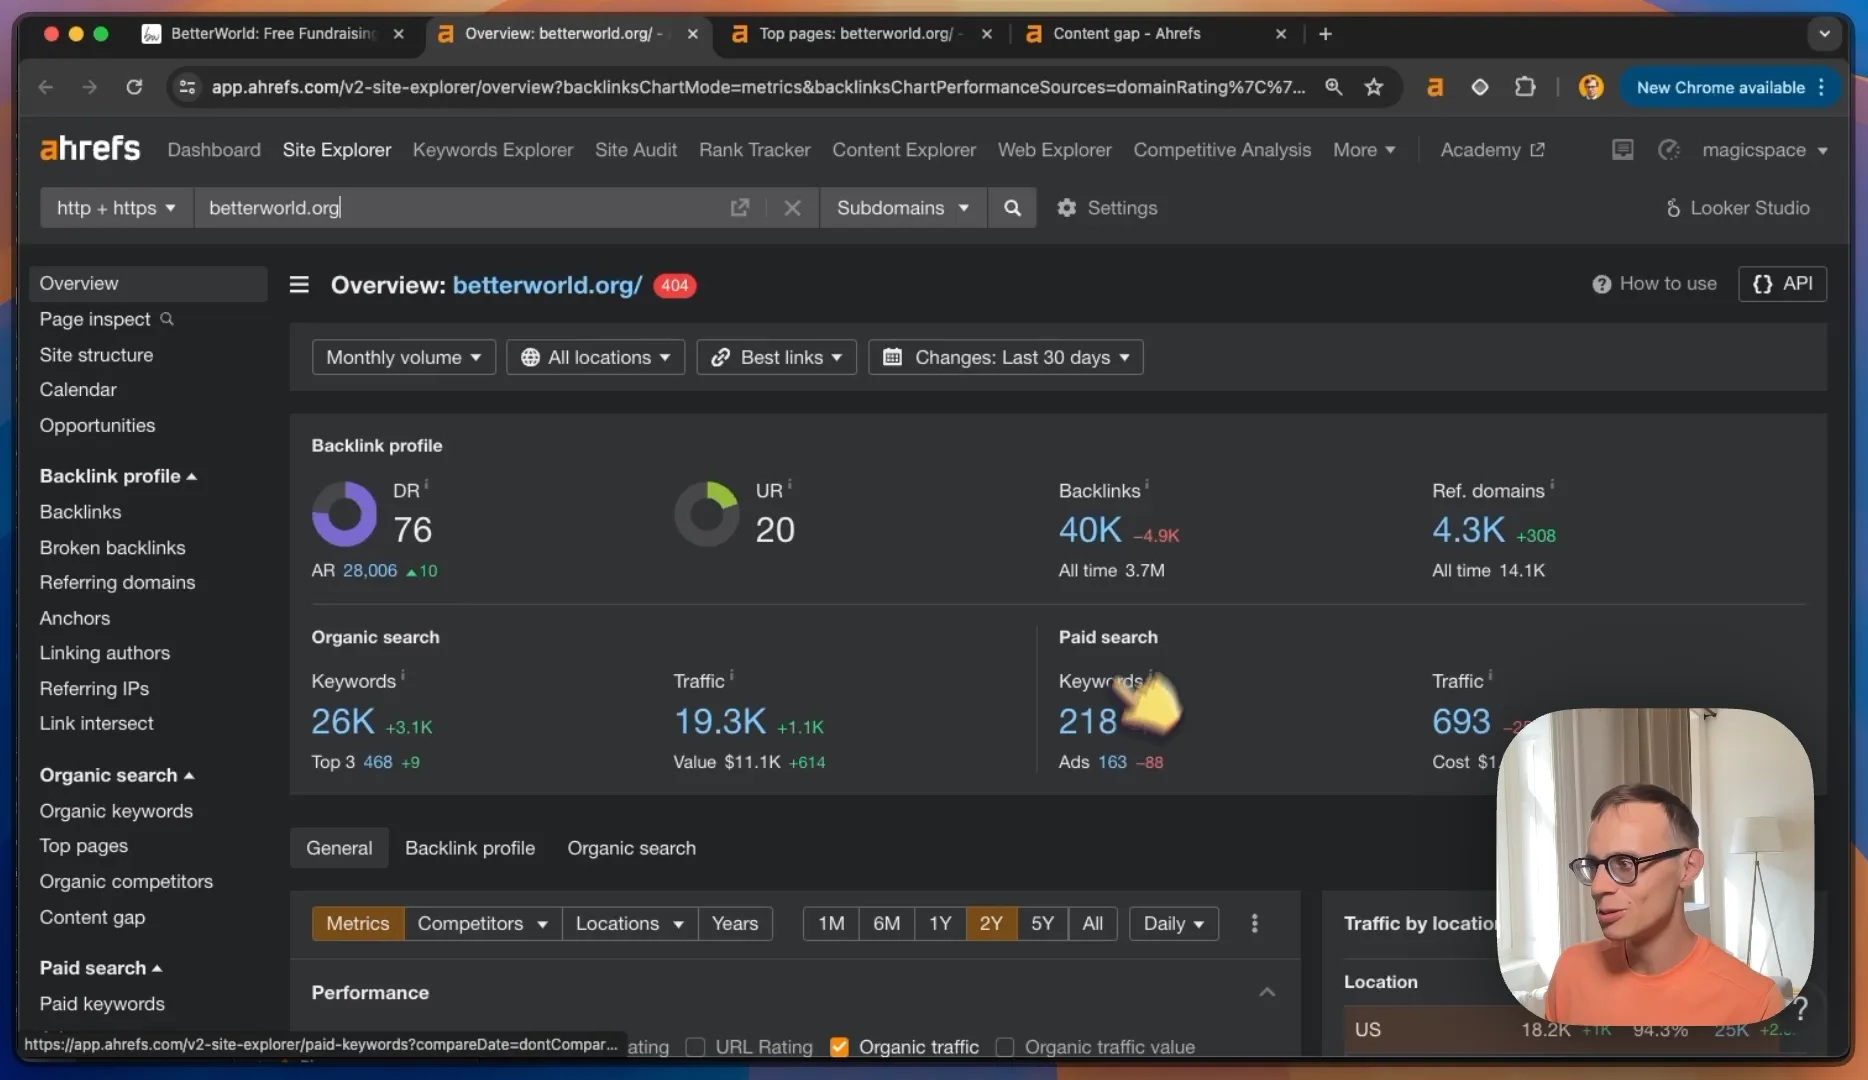Enable the URL Rating checkbox
This screenshot has width=1868, height=1080.
click(x=696, y=1047)
